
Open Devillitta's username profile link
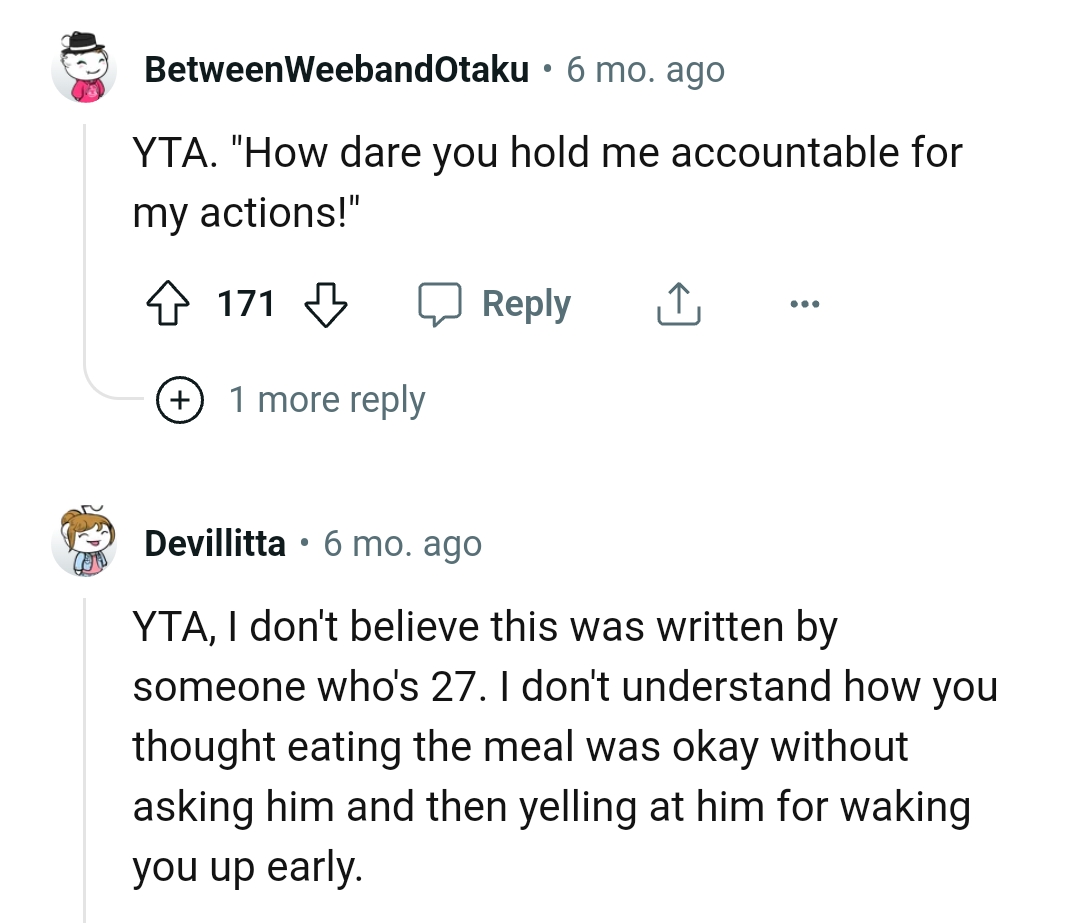click(215, 544)
